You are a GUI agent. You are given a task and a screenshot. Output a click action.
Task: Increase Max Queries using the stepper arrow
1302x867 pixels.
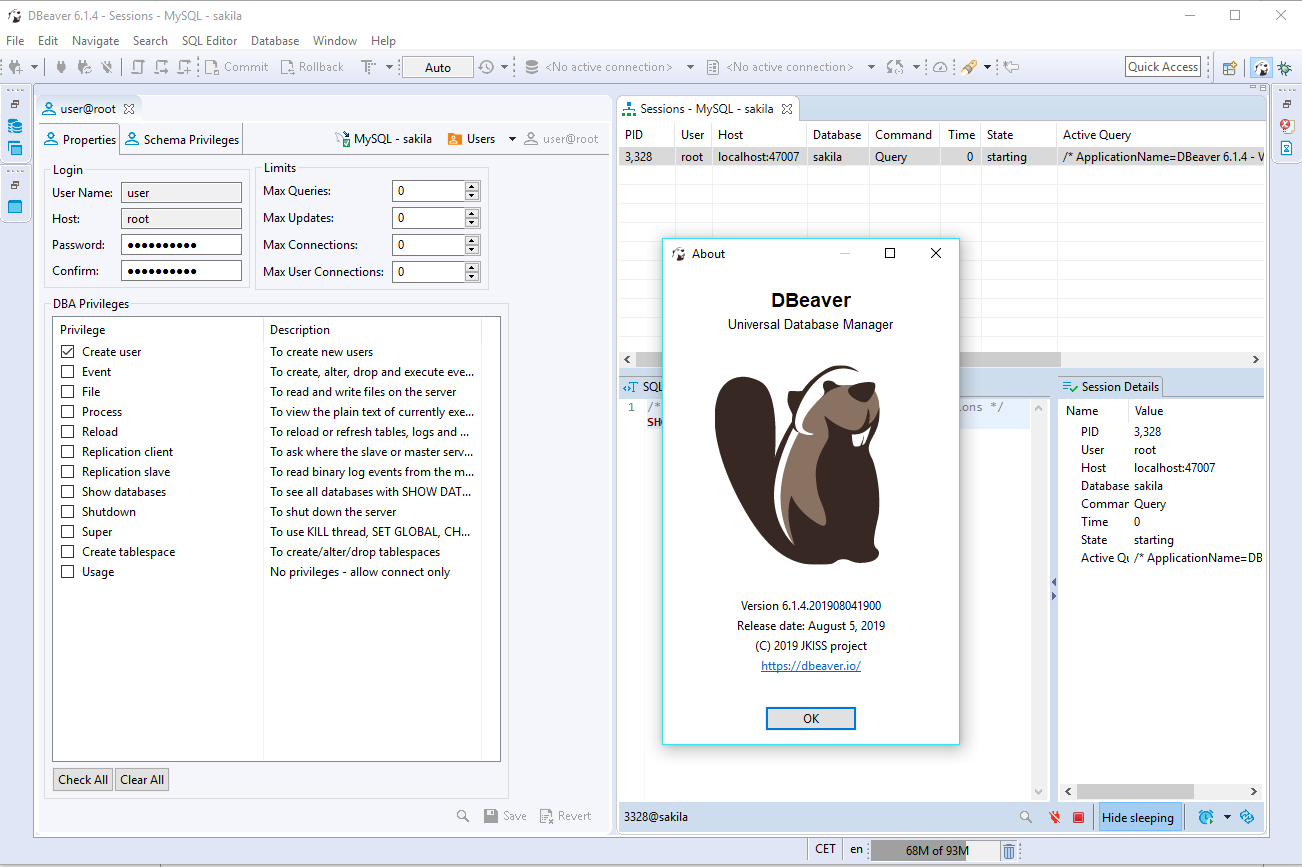(471, 186)
